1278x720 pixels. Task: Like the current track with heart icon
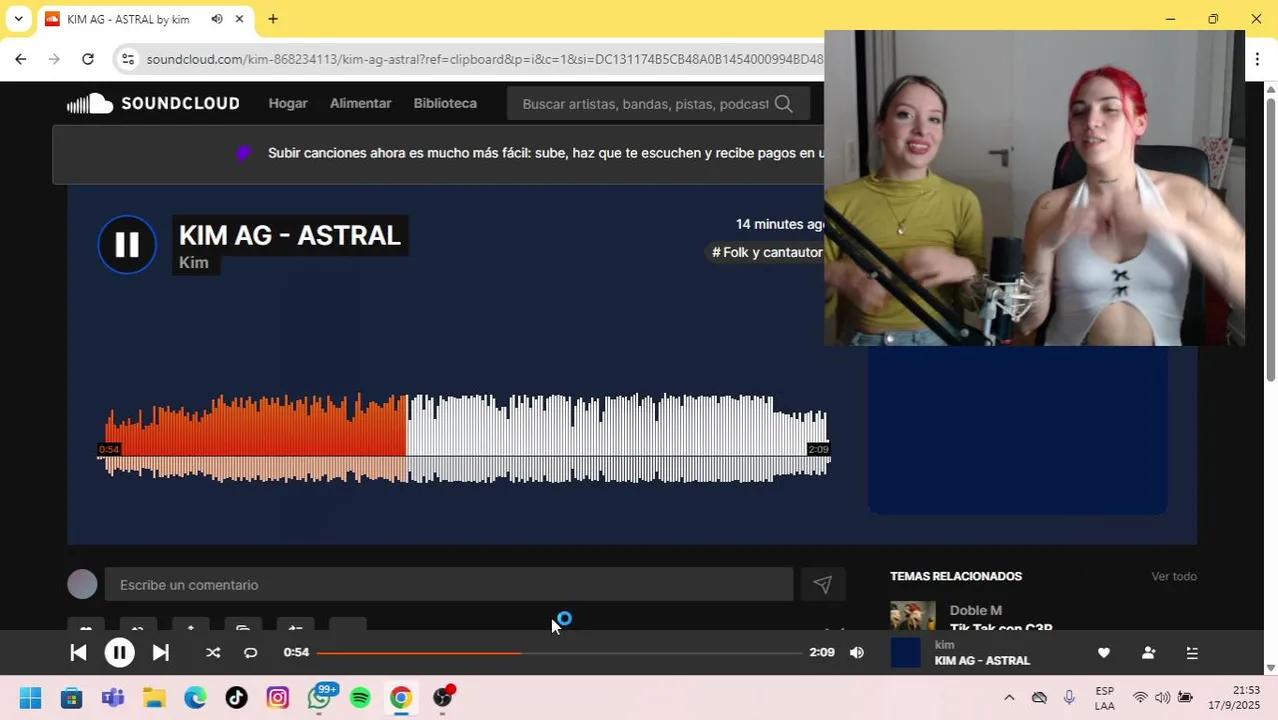point(1104,653)
